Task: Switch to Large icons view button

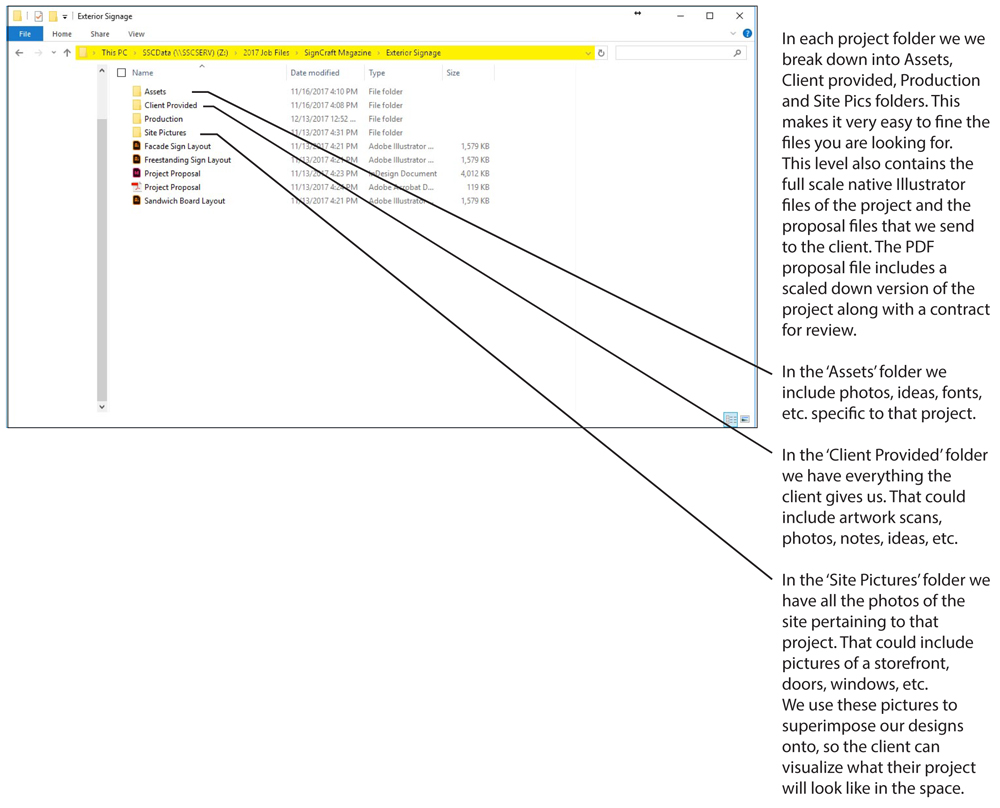Action: point(745,419)
